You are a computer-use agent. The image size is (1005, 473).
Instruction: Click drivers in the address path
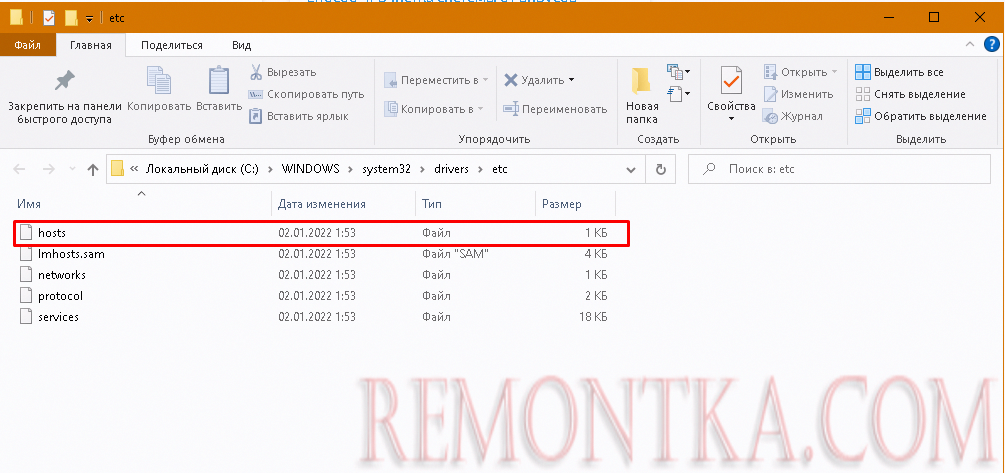(x=451, y=169)
